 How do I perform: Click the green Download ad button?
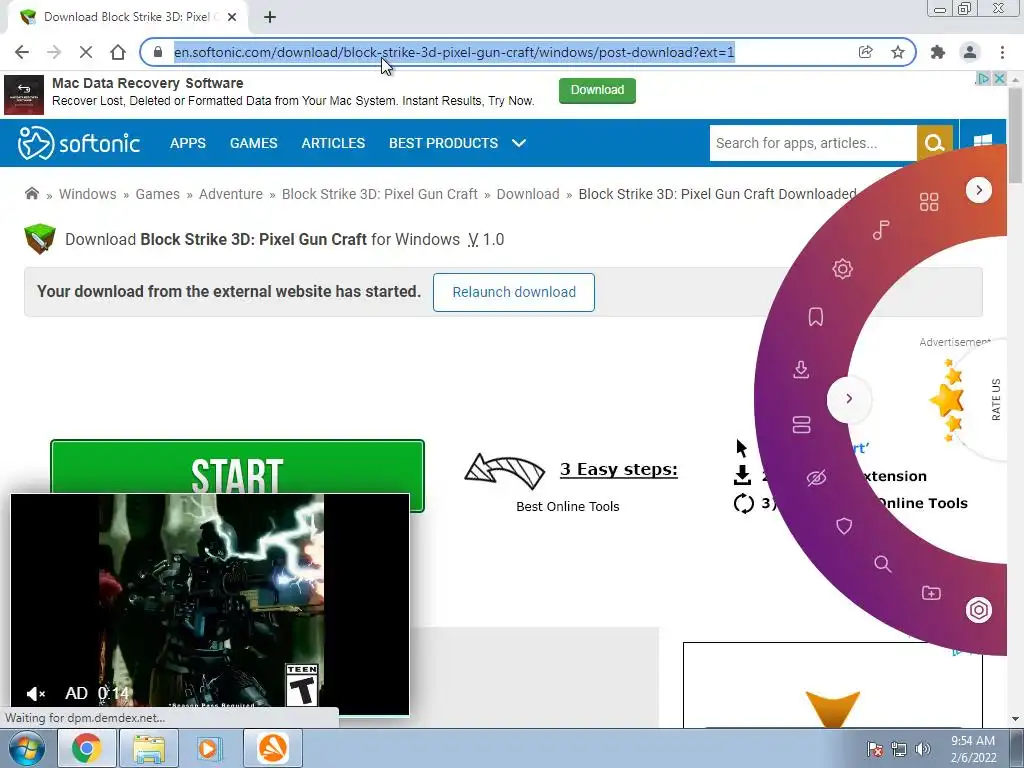(x=597, y=90)
